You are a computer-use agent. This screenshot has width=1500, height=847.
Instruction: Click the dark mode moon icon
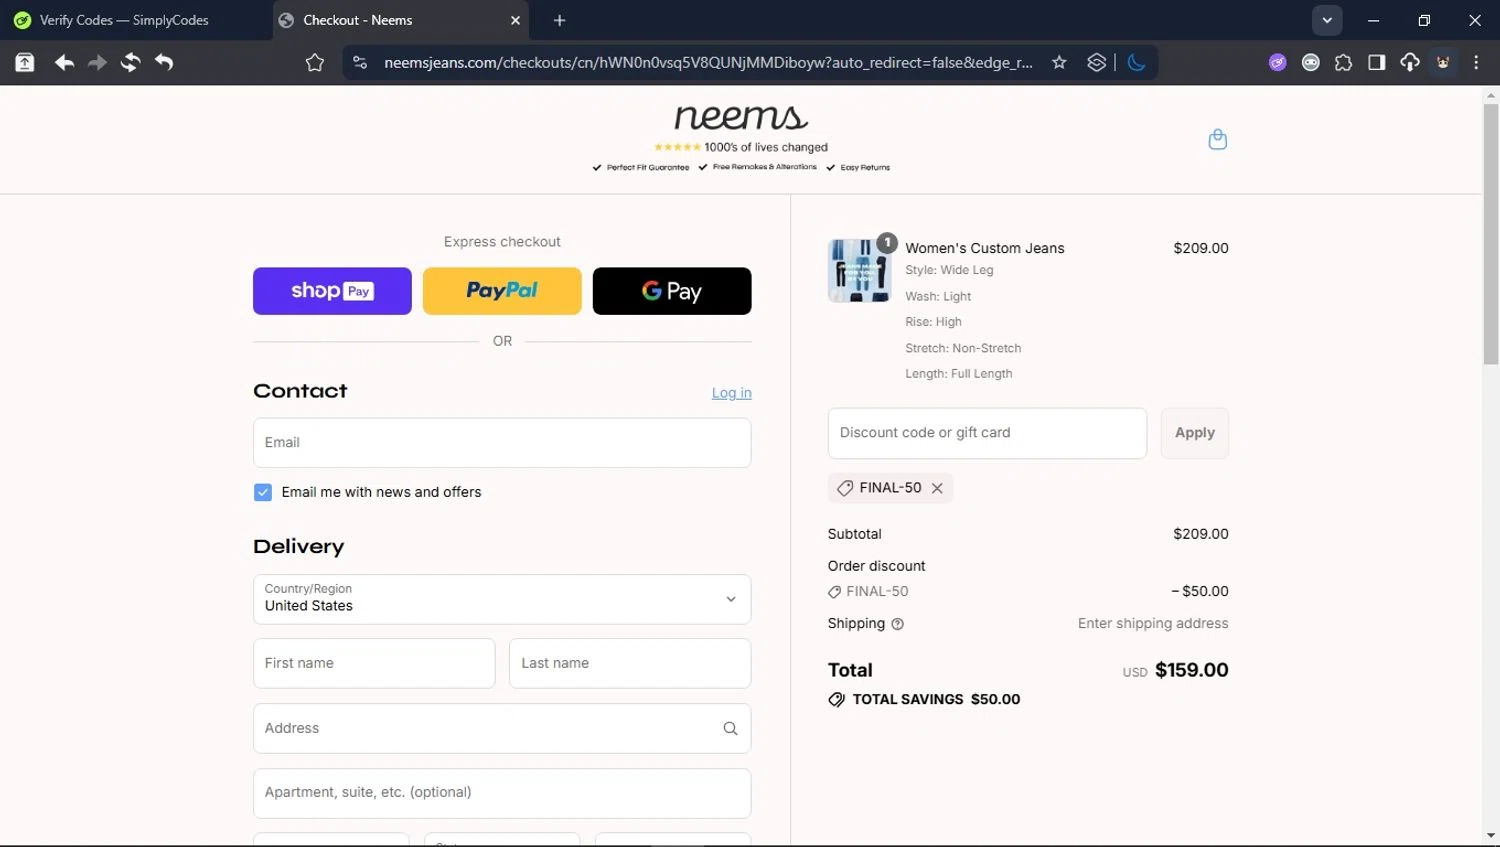pyautogui.click(x=1136, y=62)
